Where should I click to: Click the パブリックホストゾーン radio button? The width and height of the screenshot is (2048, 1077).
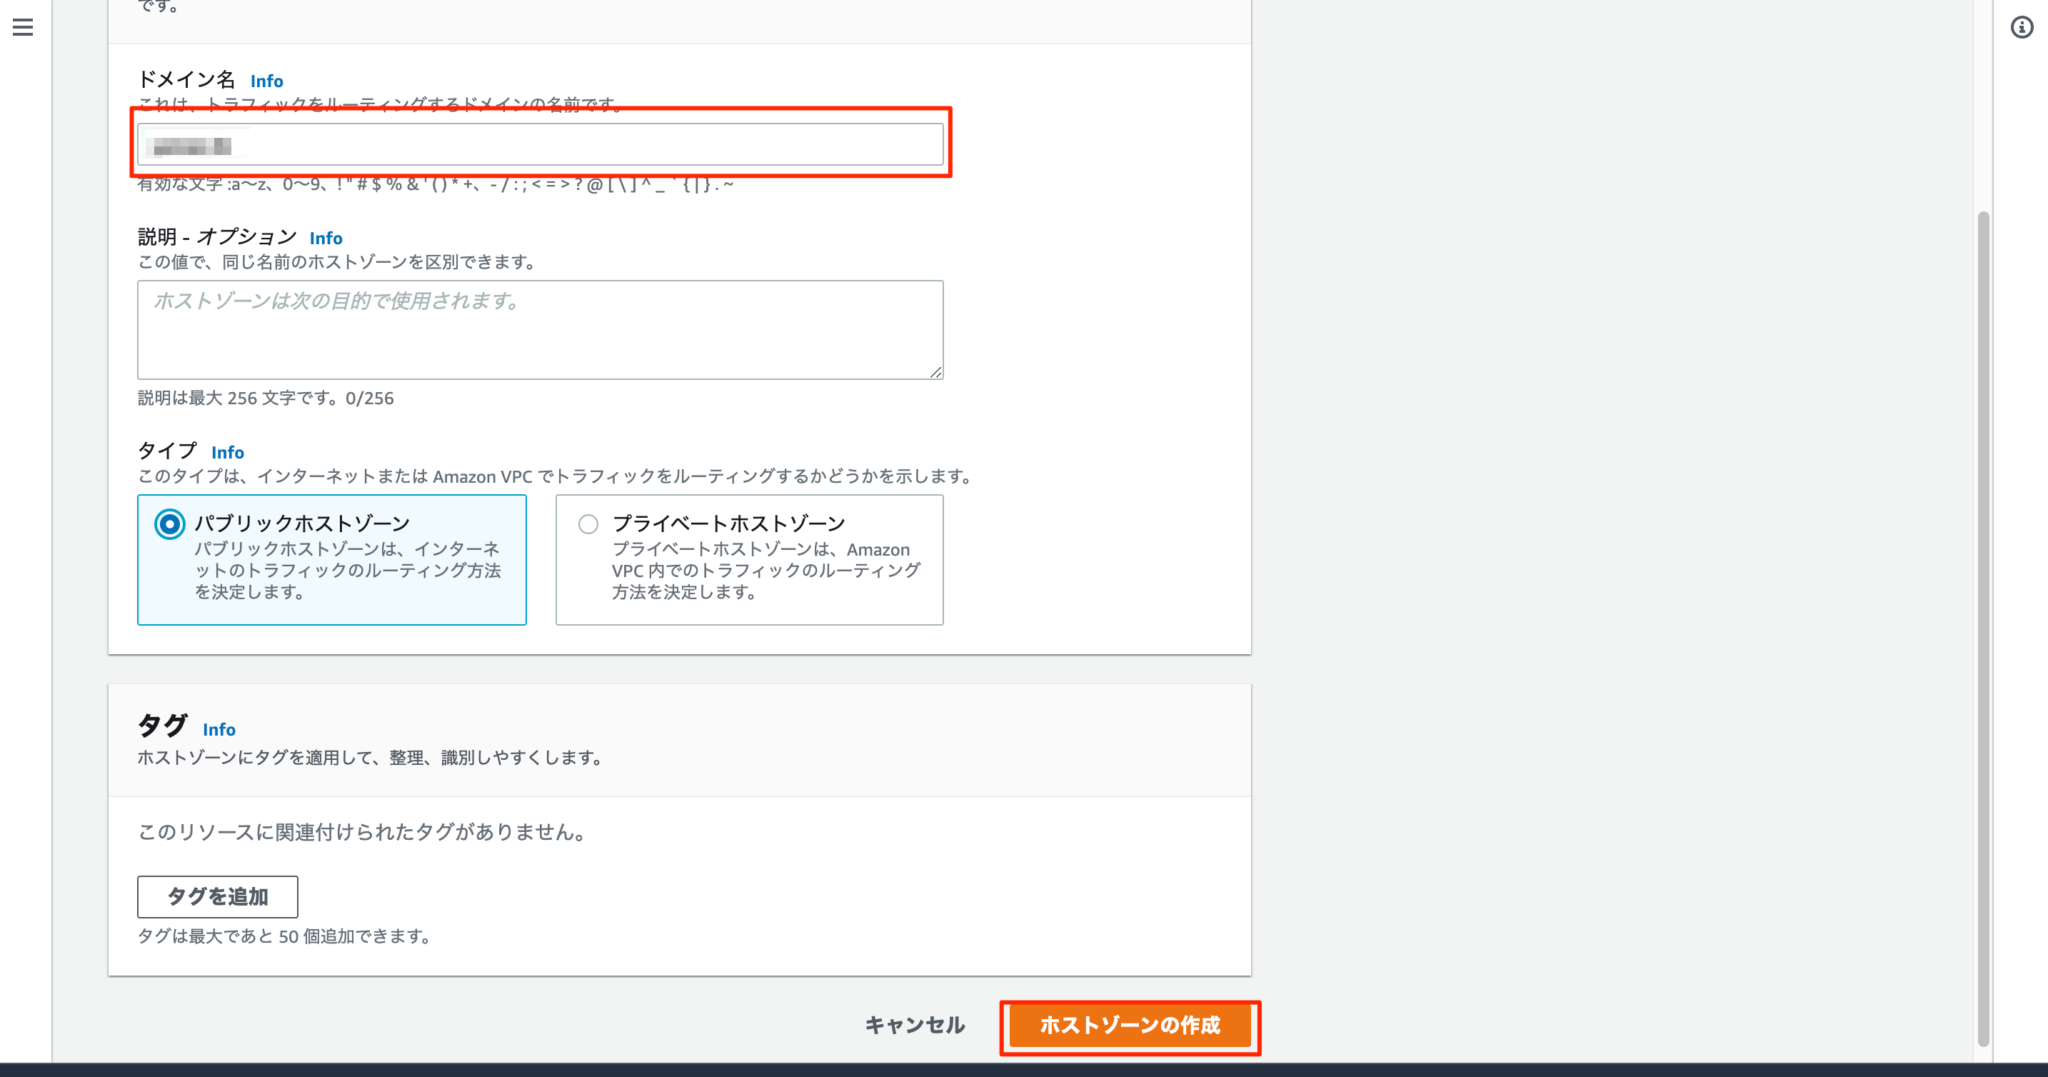coord(170,522)
